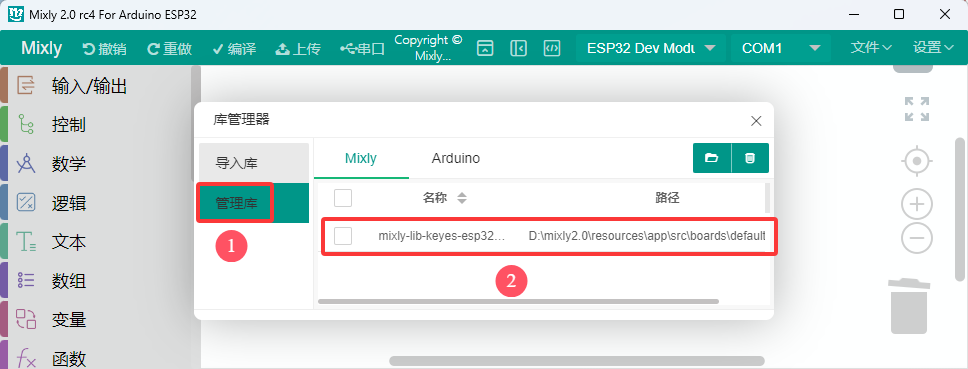
Task: Zoom out the workspace with minus icon
Action: 917,238
